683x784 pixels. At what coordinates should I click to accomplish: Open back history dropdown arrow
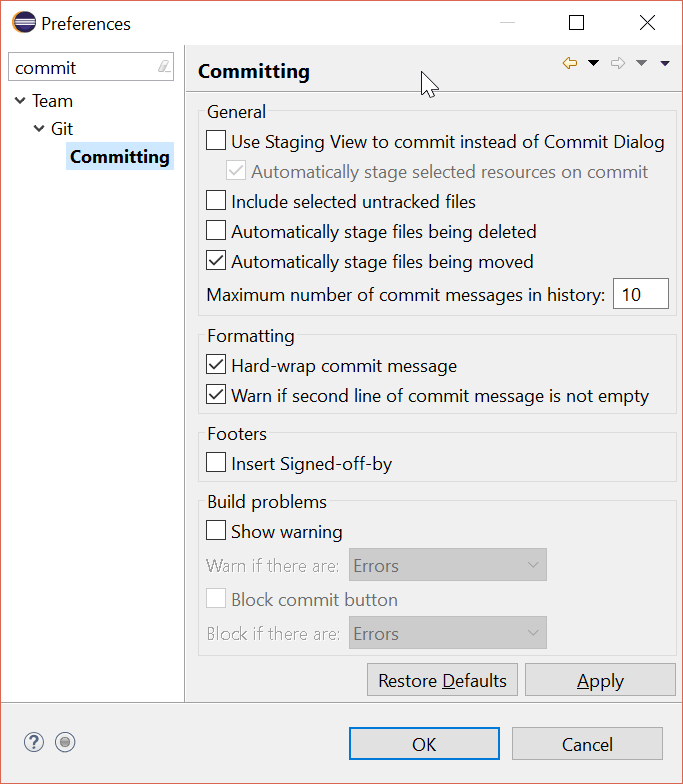[593, 63]
